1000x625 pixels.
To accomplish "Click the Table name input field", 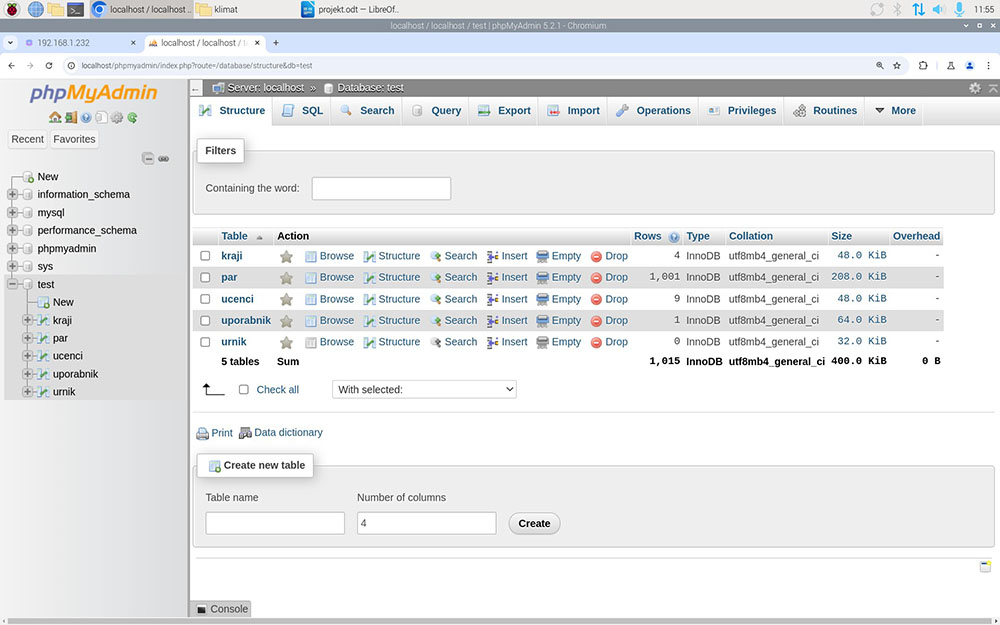I will [275, 524].
